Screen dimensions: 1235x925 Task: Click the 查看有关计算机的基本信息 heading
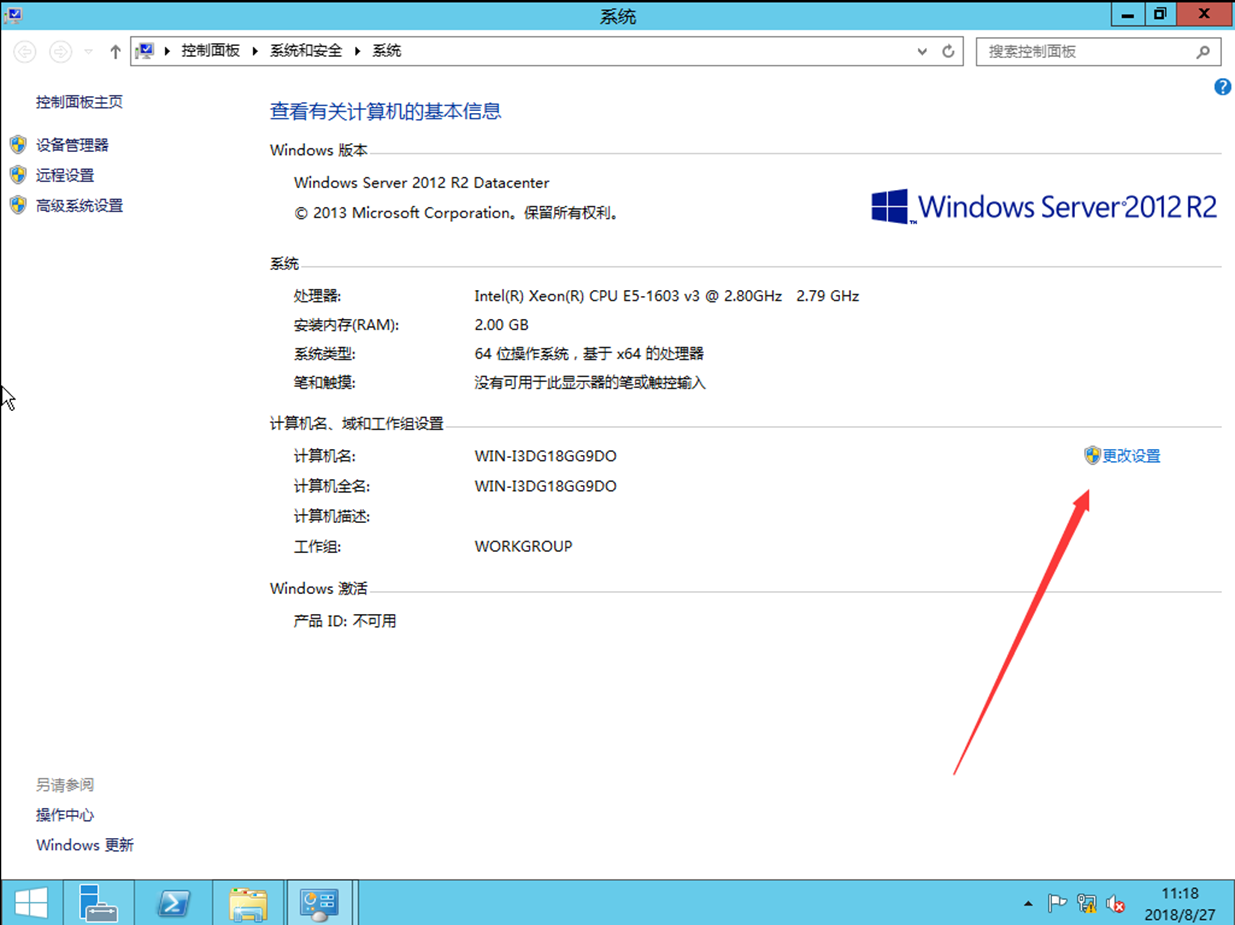[386, 111]
